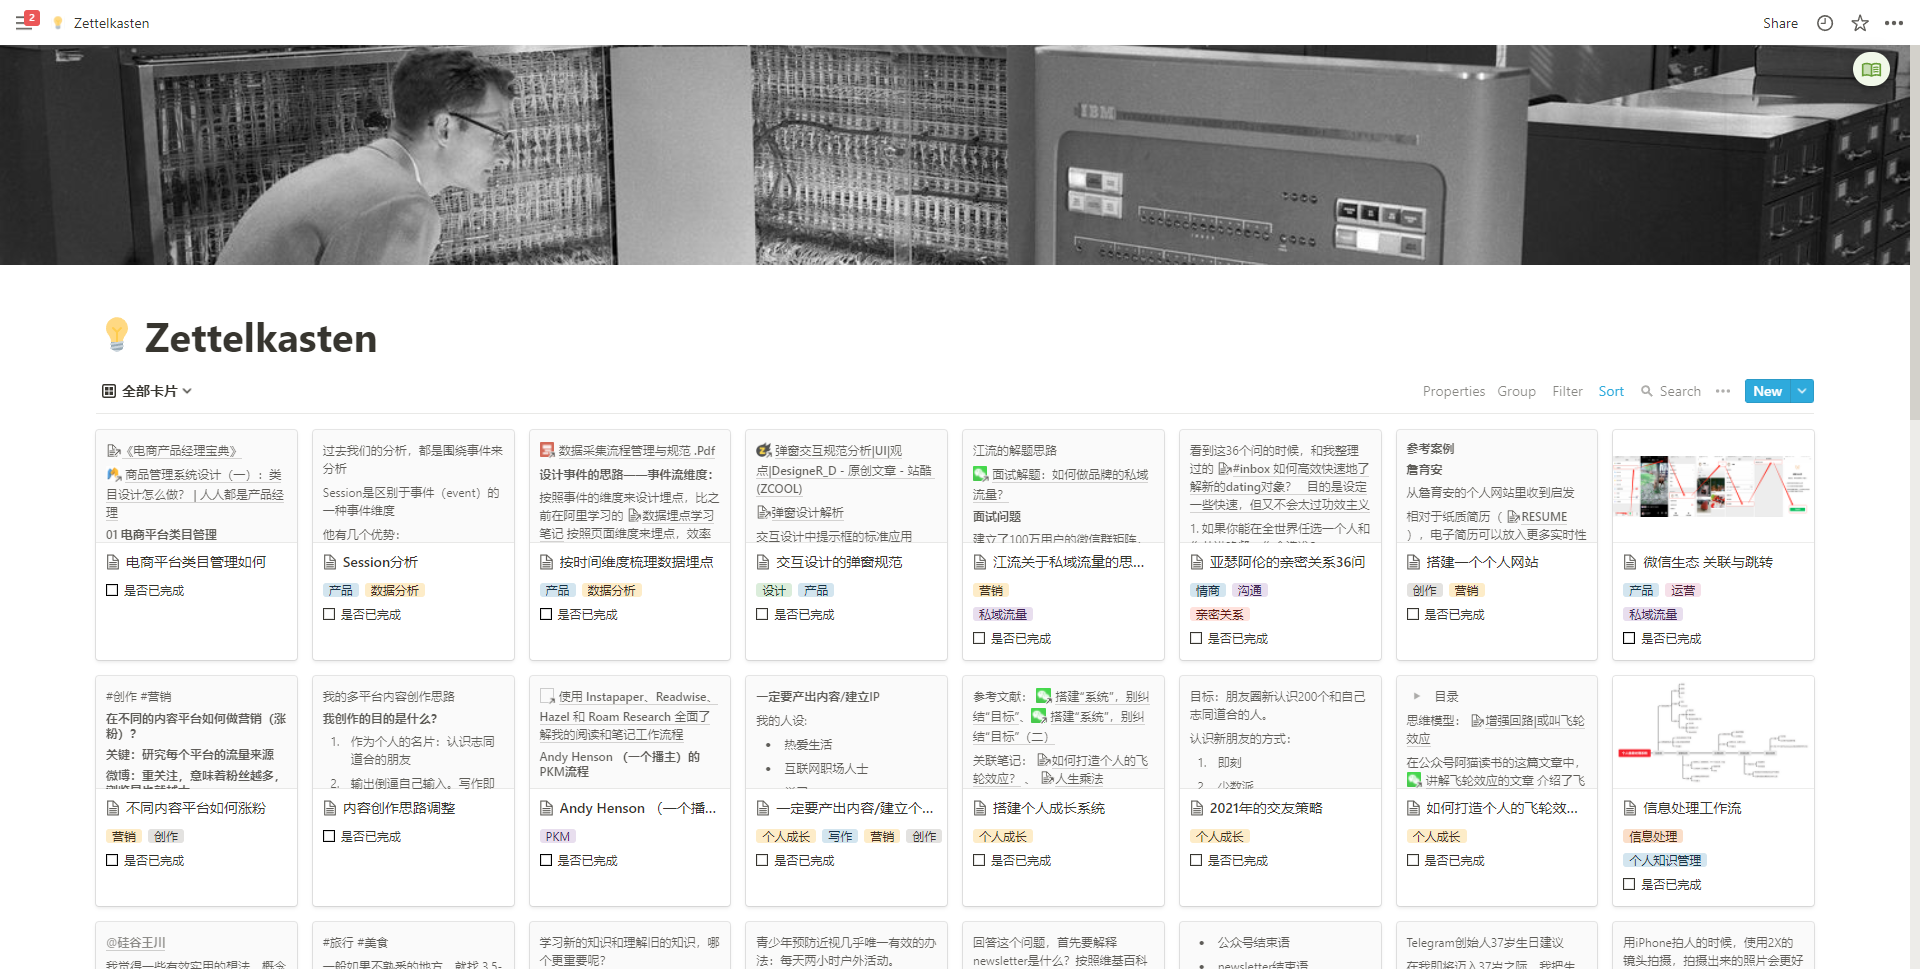Image resolution: width=1920 pixels, height=969 pixels.
Task: Open the top-right three-dots page menu
Action: click(x=1894, y=23)
